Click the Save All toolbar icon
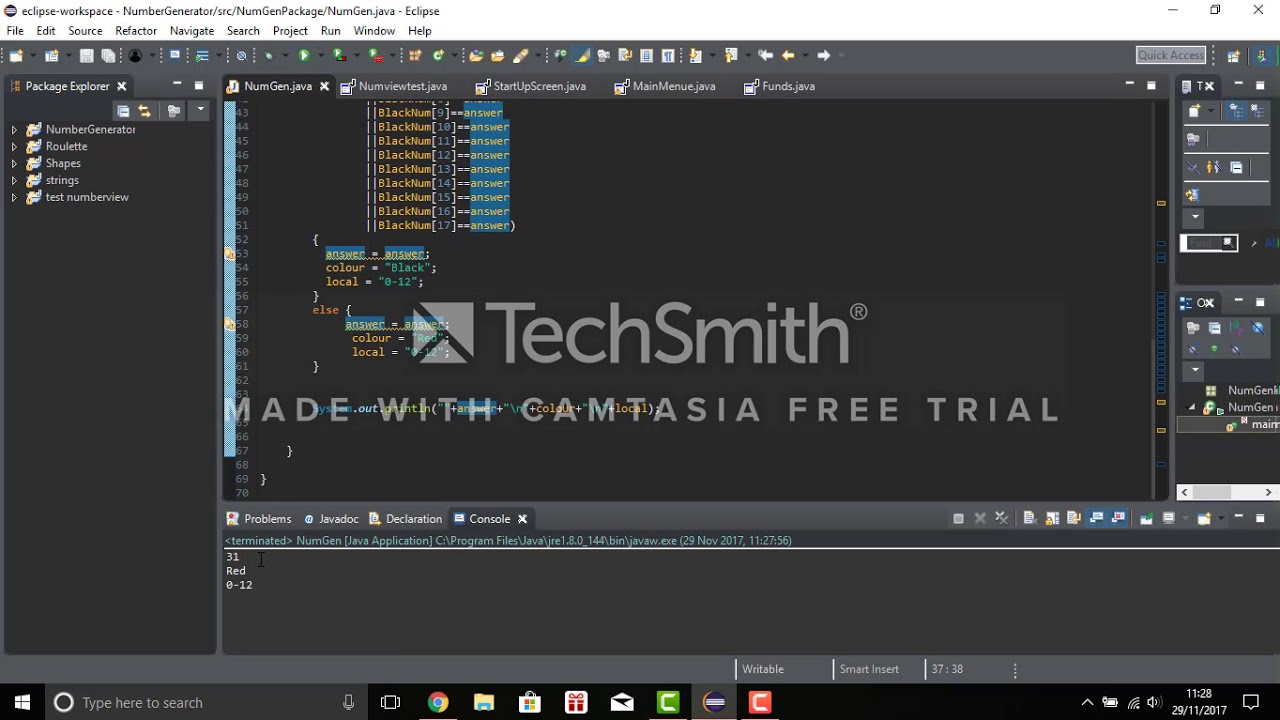The width and height of the screenshot is (1280, 720). [x=108, y=55]
